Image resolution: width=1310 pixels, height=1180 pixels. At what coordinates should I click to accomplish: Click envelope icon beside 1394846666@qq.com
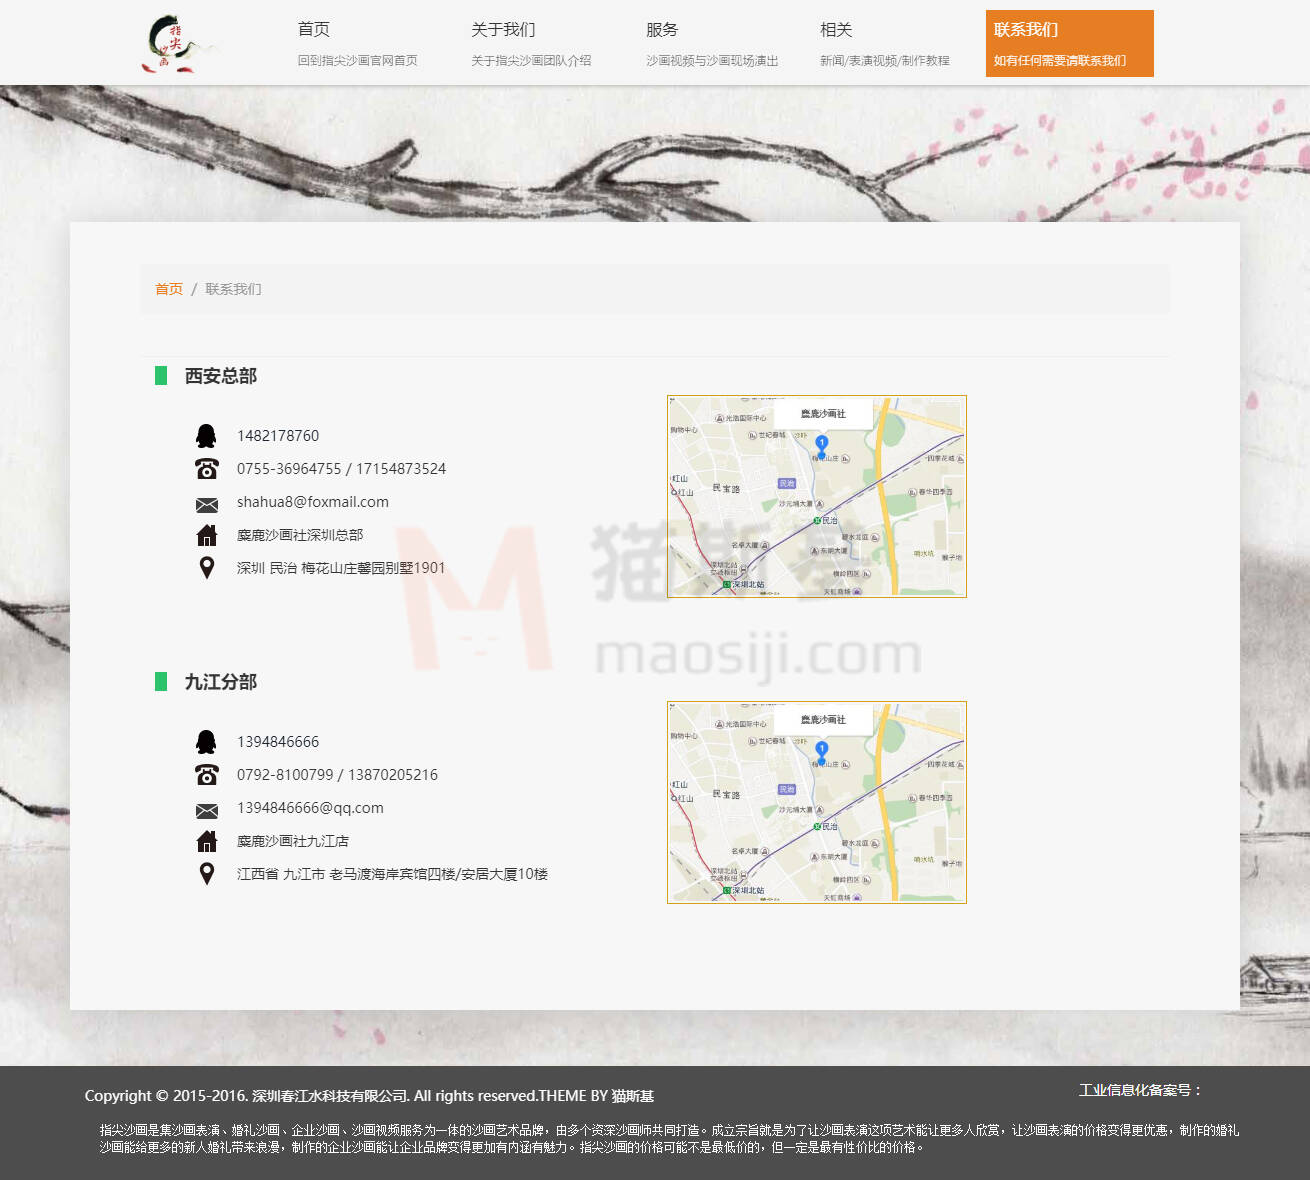[206, 810]
